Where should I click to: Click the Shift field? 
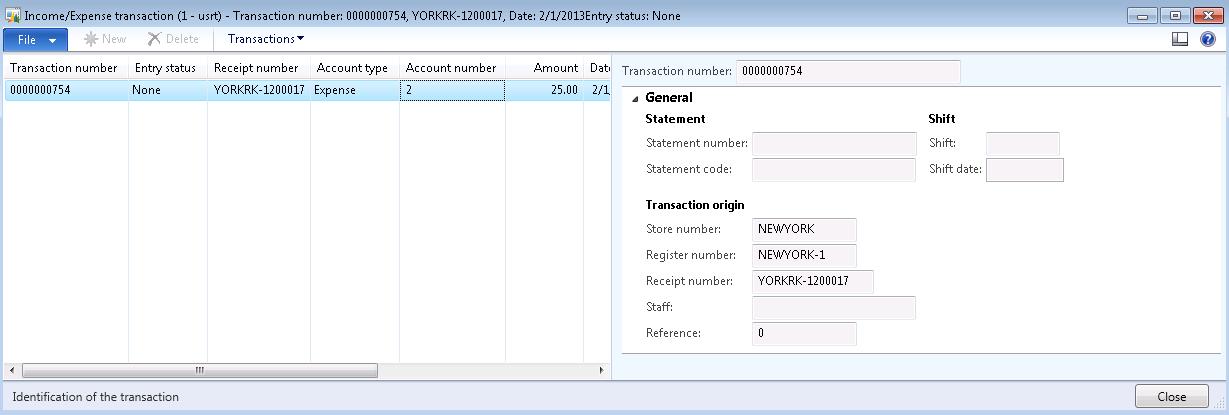[x=1022, y=144]
